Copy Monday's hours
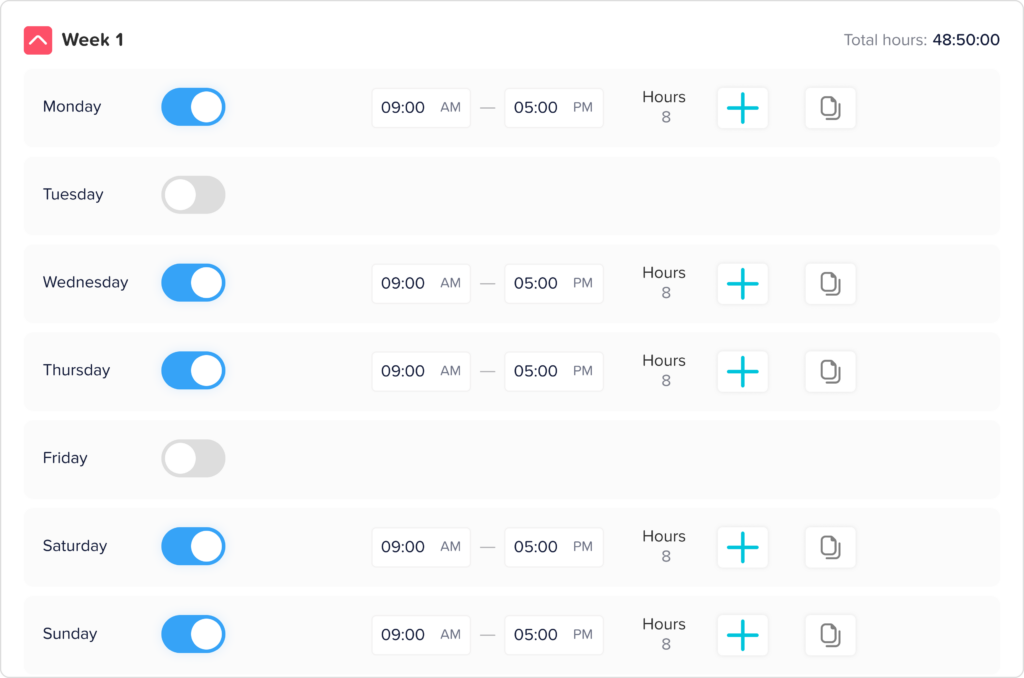This screenshot has height=678, width=1024. (830, 108)
